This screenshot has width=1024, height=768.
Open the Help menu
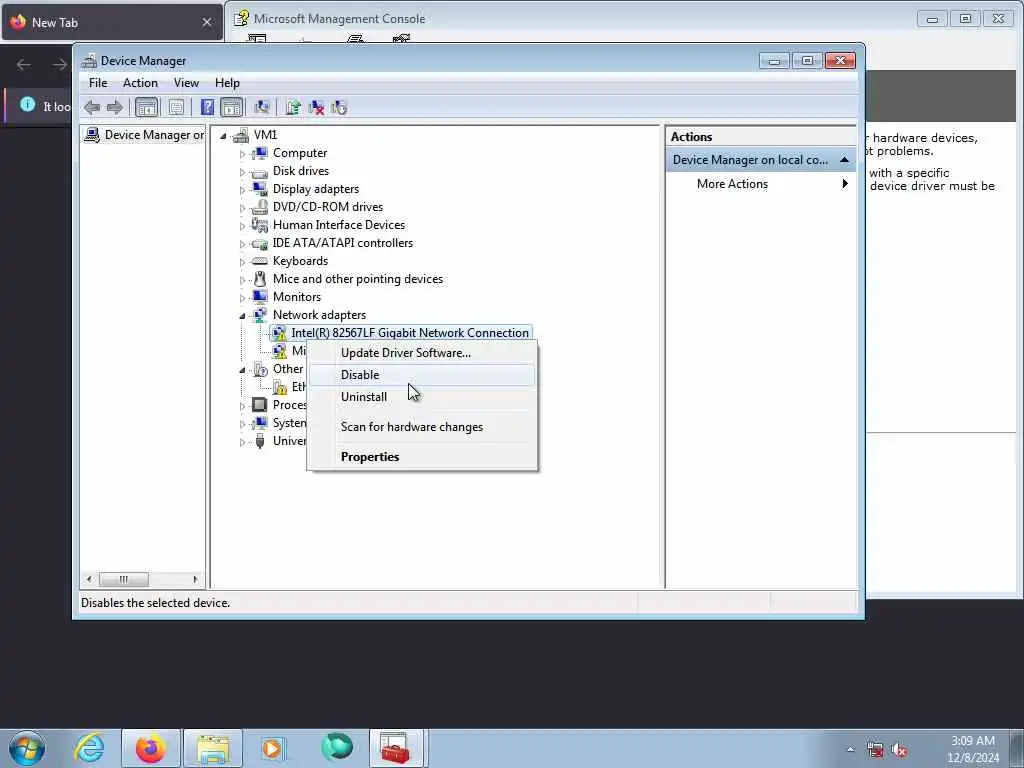[227, 83]
